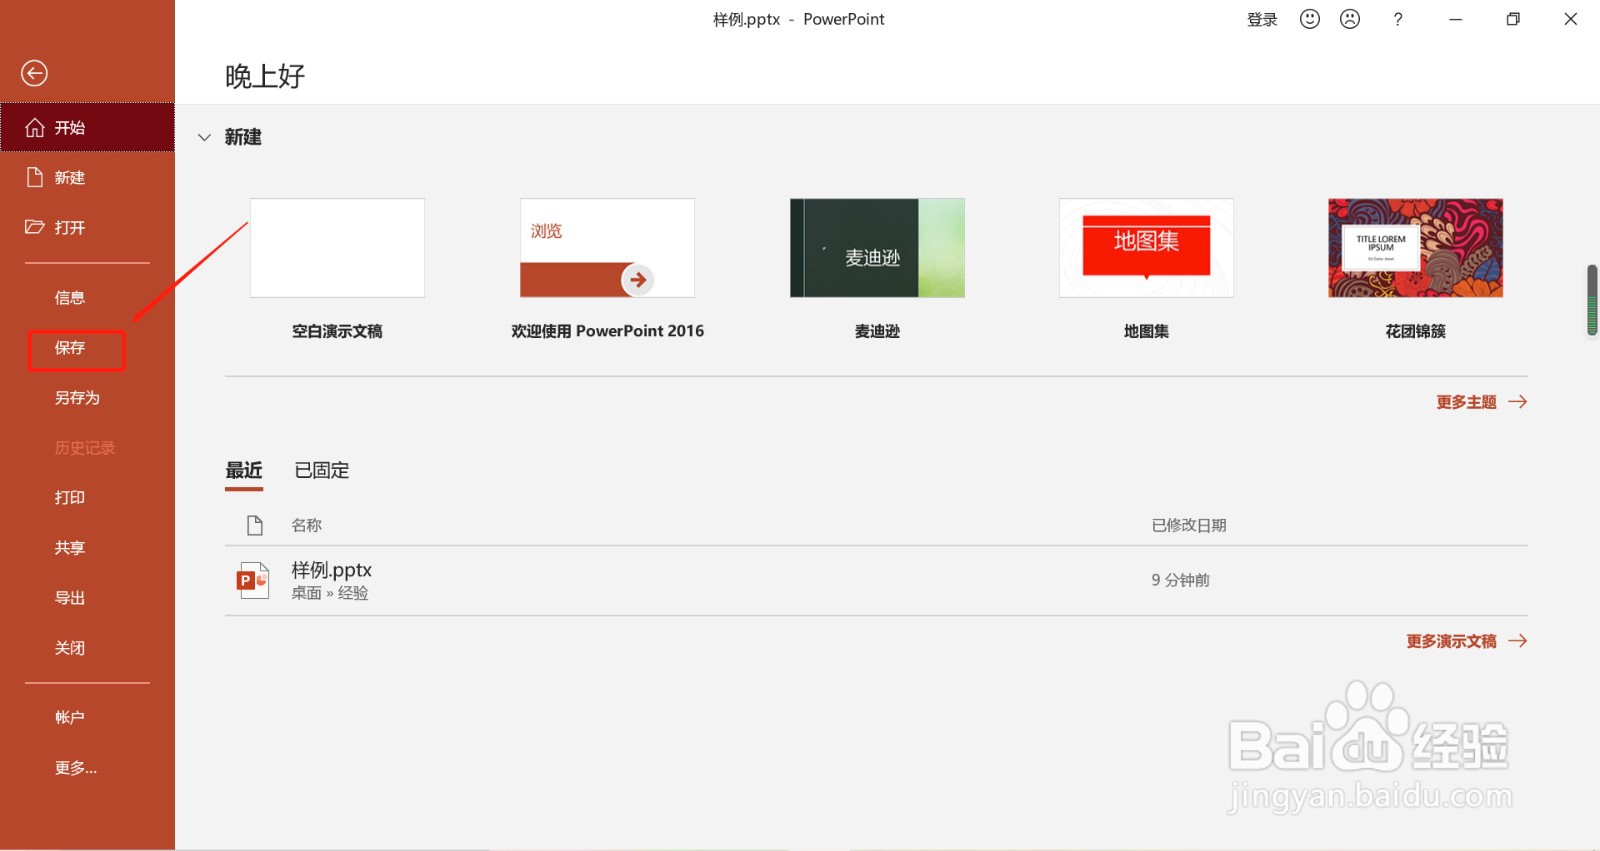
Task: Collapse the 新建 section chevron
Action: click(x=205, y=137)
